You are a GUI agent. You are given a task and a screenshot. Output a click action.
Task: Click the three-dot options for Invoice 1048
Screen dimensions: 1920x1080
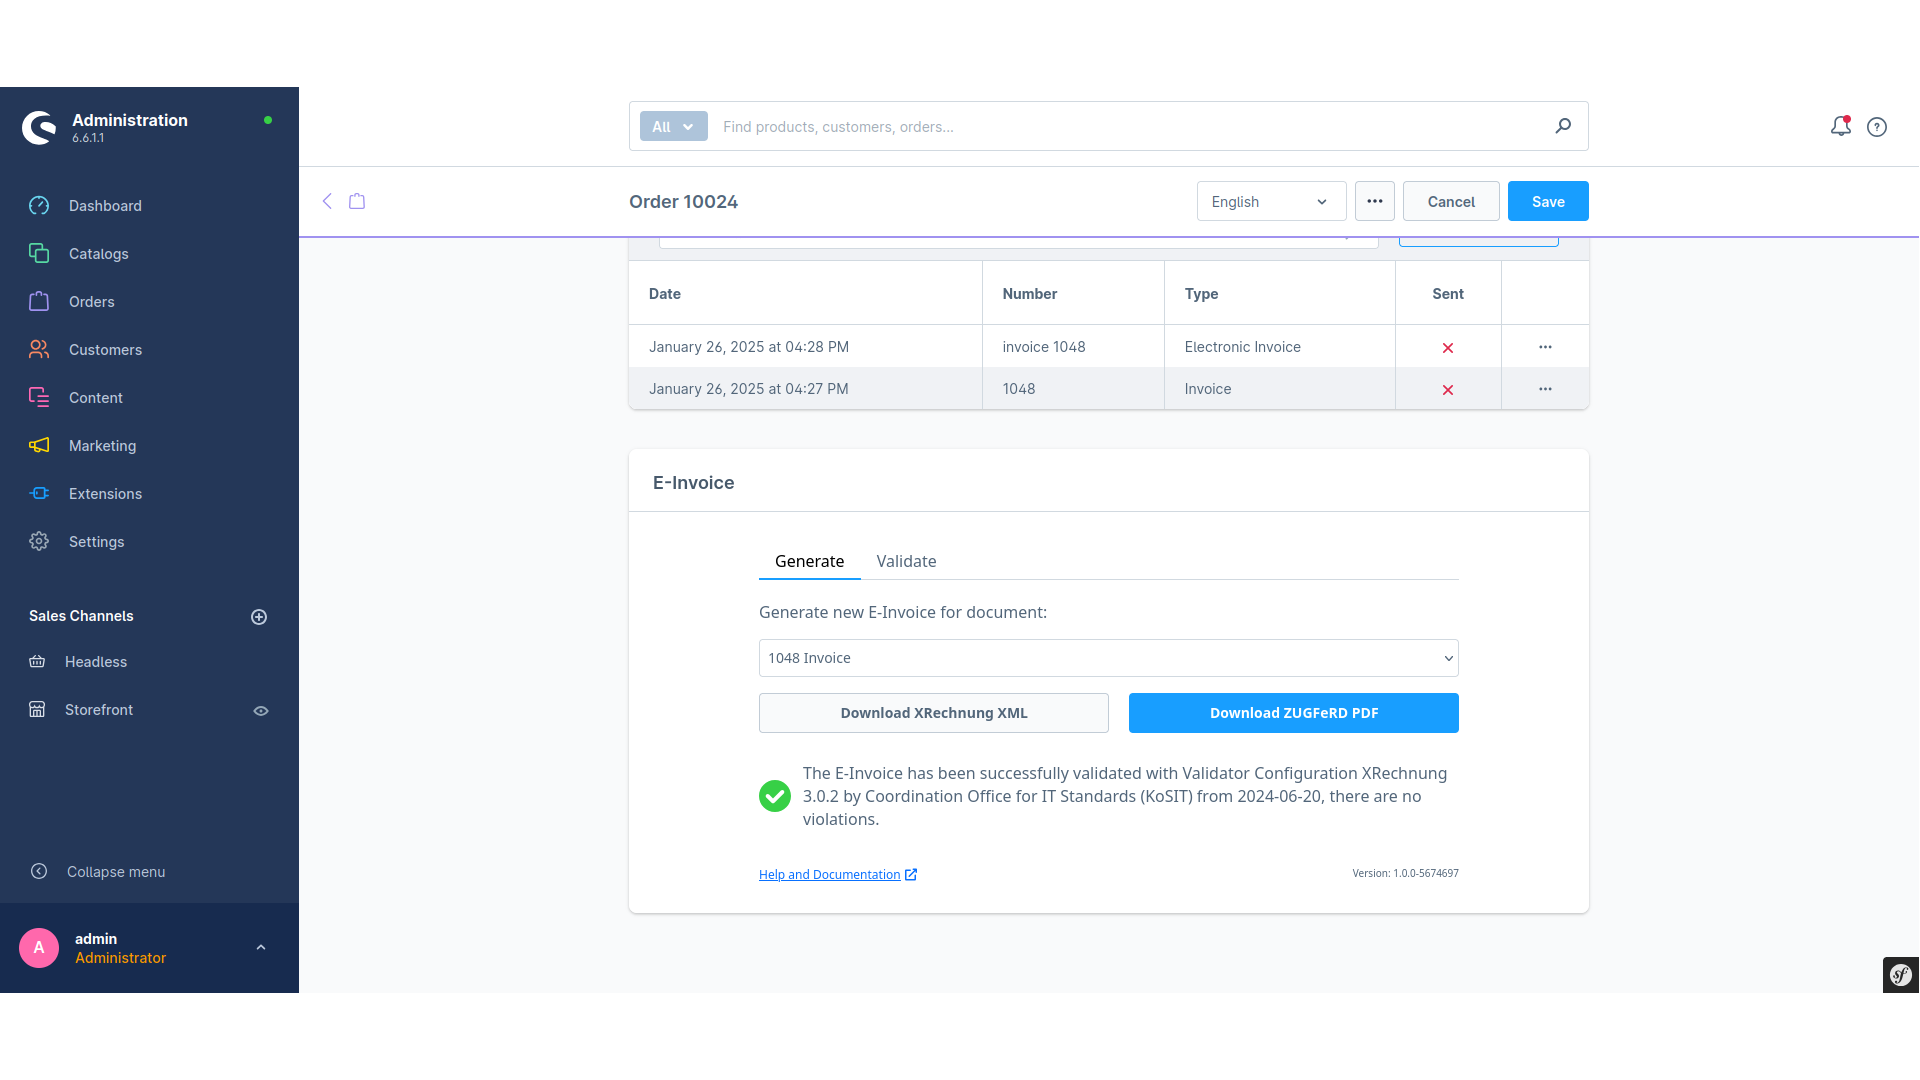tap(1545, 389)
